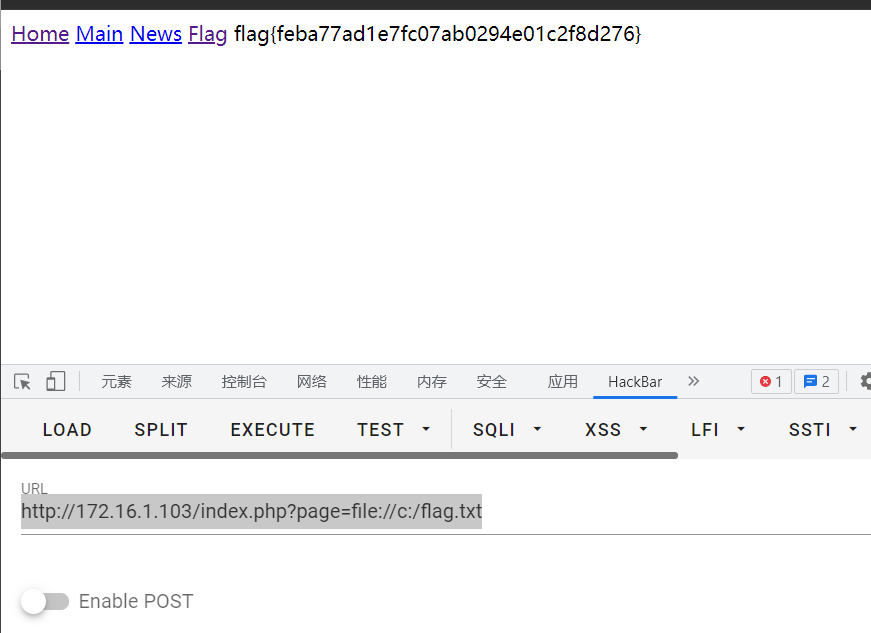Switch to the 来源 tab
The width and height of the screenshot is (871, 633).
coord(177,381)
